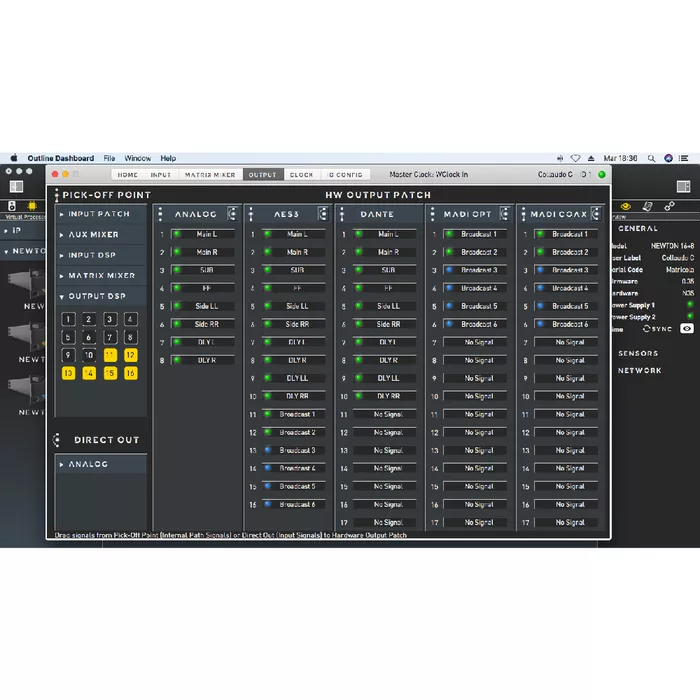This screenshot has height=700, width=700.
Task: Open the Clock tab
Action: click(302, 175)
